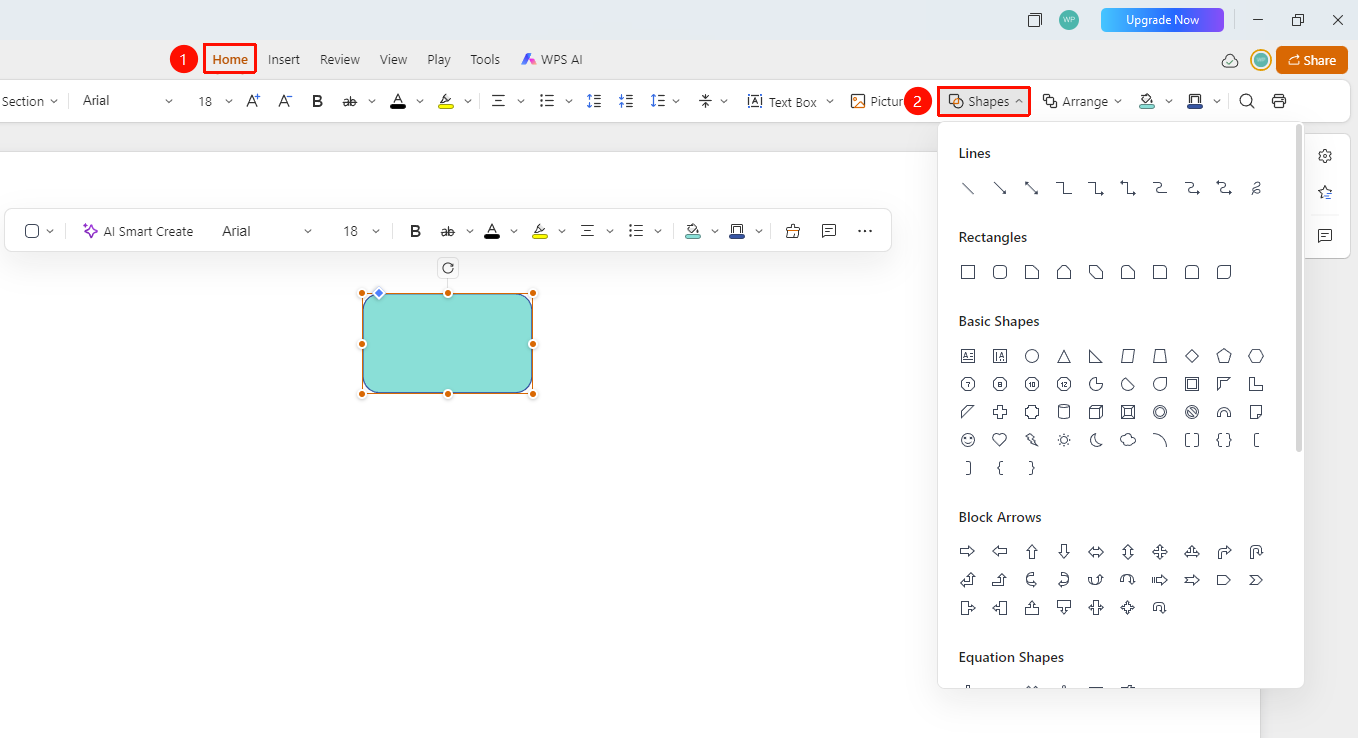Toggle Bold in the main ribbon
This screenshot has width=1358, height=738.
click(317, 101)
